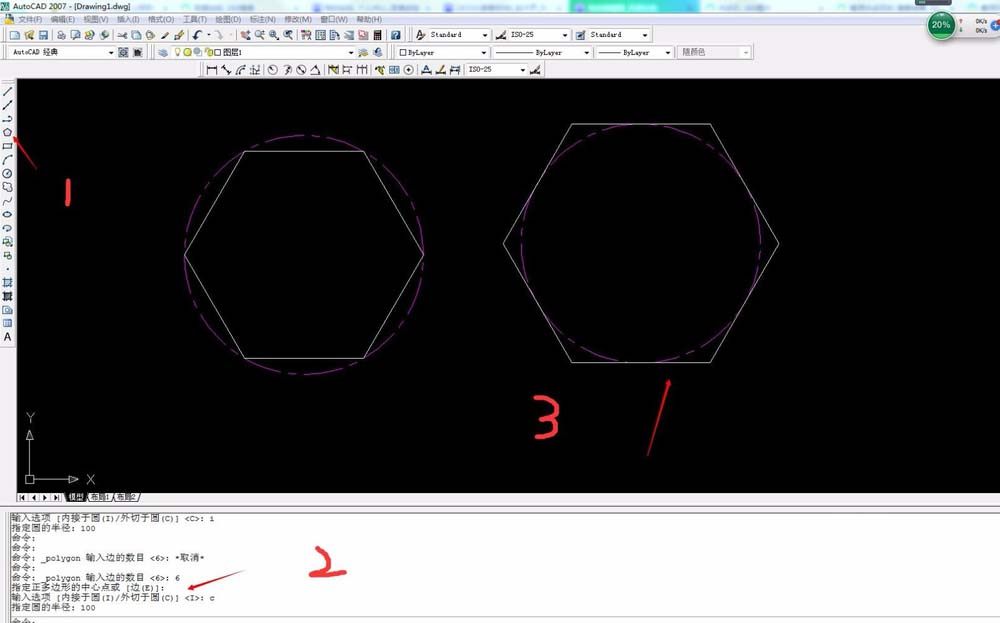Click the Save icon on the Standard toolbar
The height and width of the screenshot is (623, 1000).
pyautogui.click(x=43, y=35)
